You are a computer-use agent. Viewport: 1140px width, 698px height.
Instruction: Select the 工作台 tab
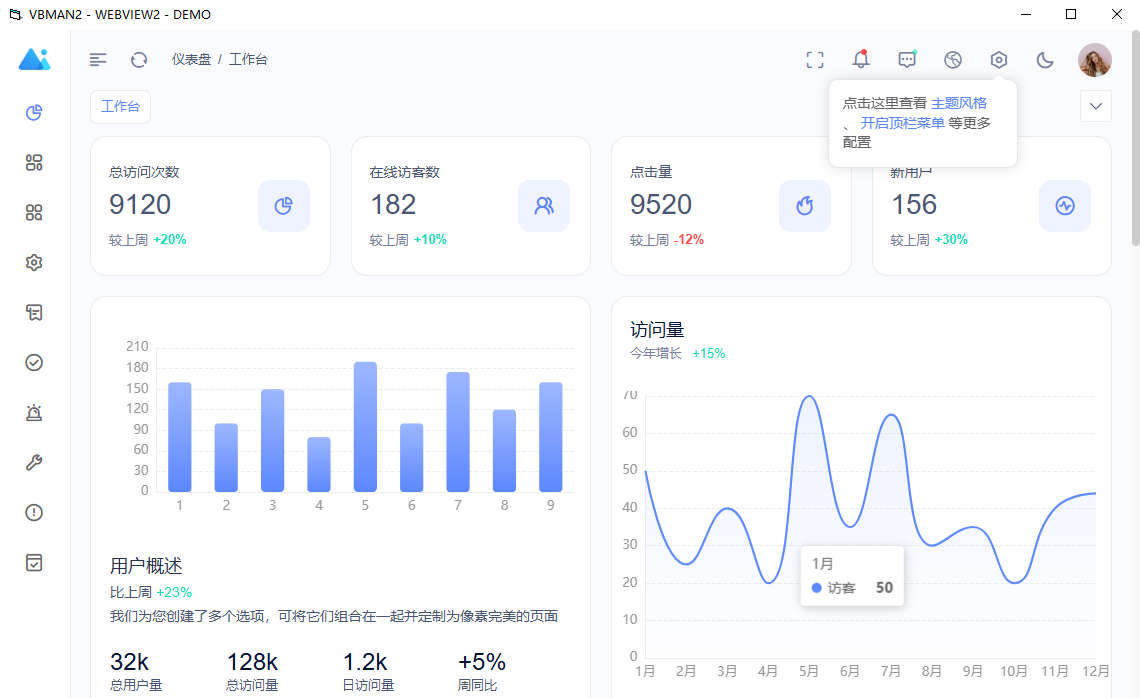(120, 106)
